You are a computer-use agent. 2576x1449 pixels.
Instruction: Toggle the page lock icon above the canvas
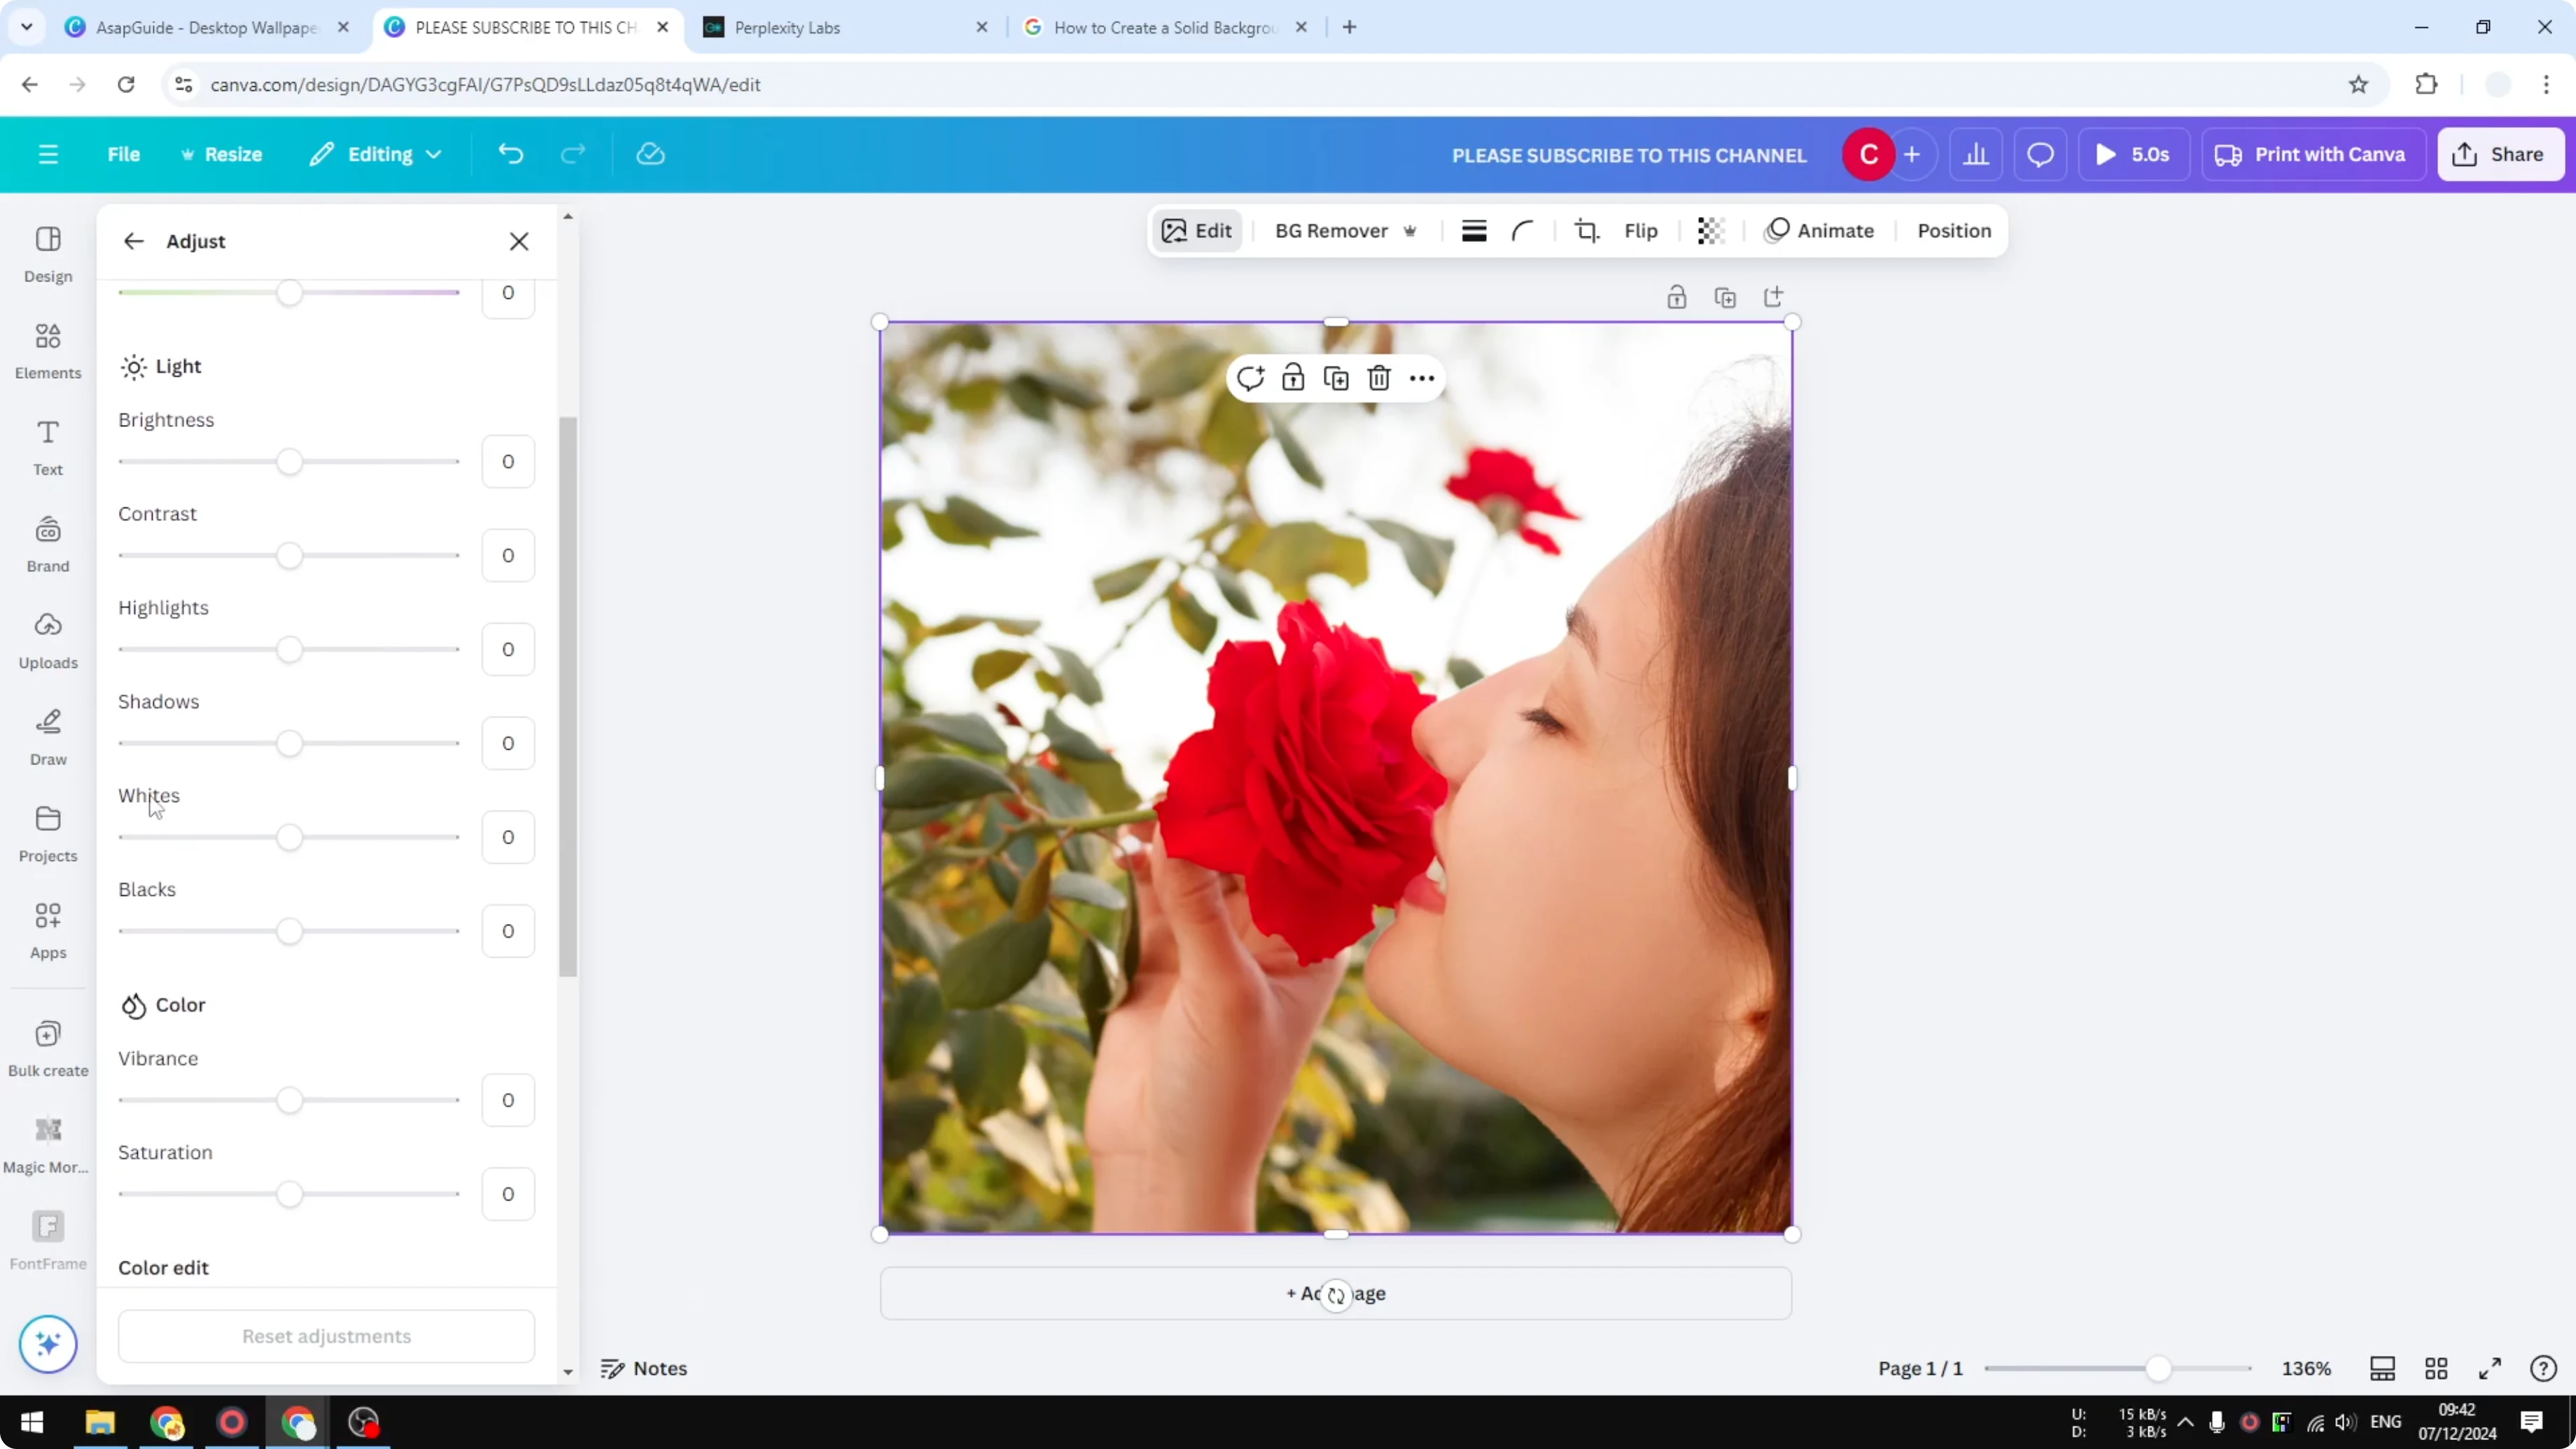coord(1677,296)
